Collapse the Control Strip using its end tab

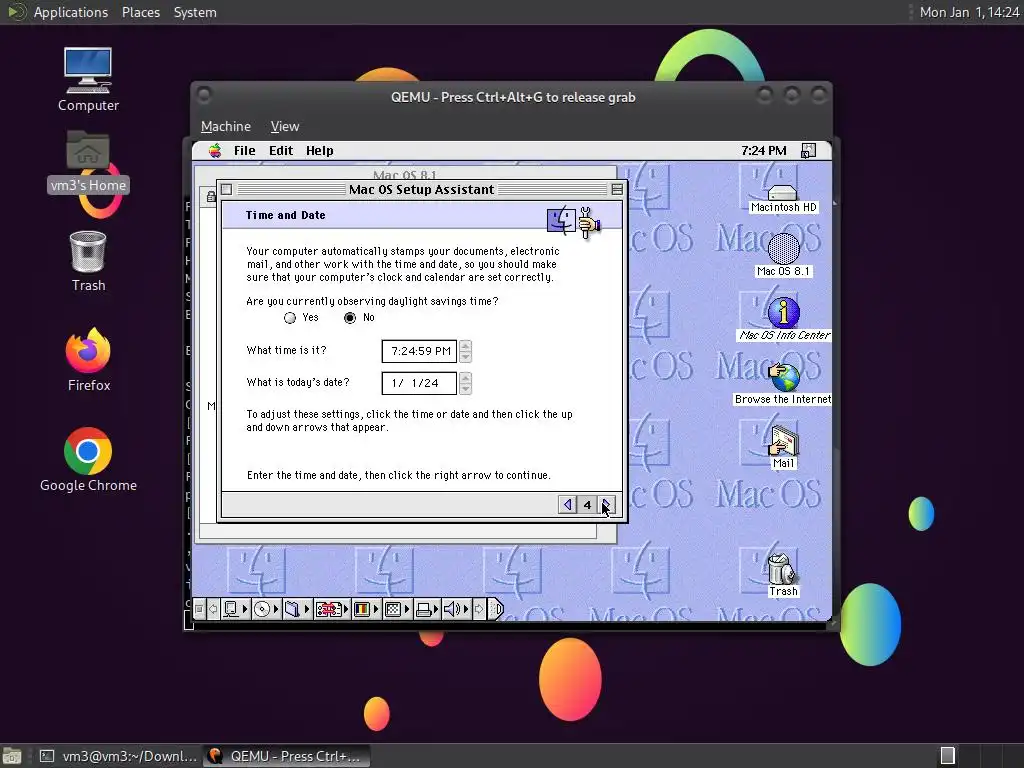496,609
